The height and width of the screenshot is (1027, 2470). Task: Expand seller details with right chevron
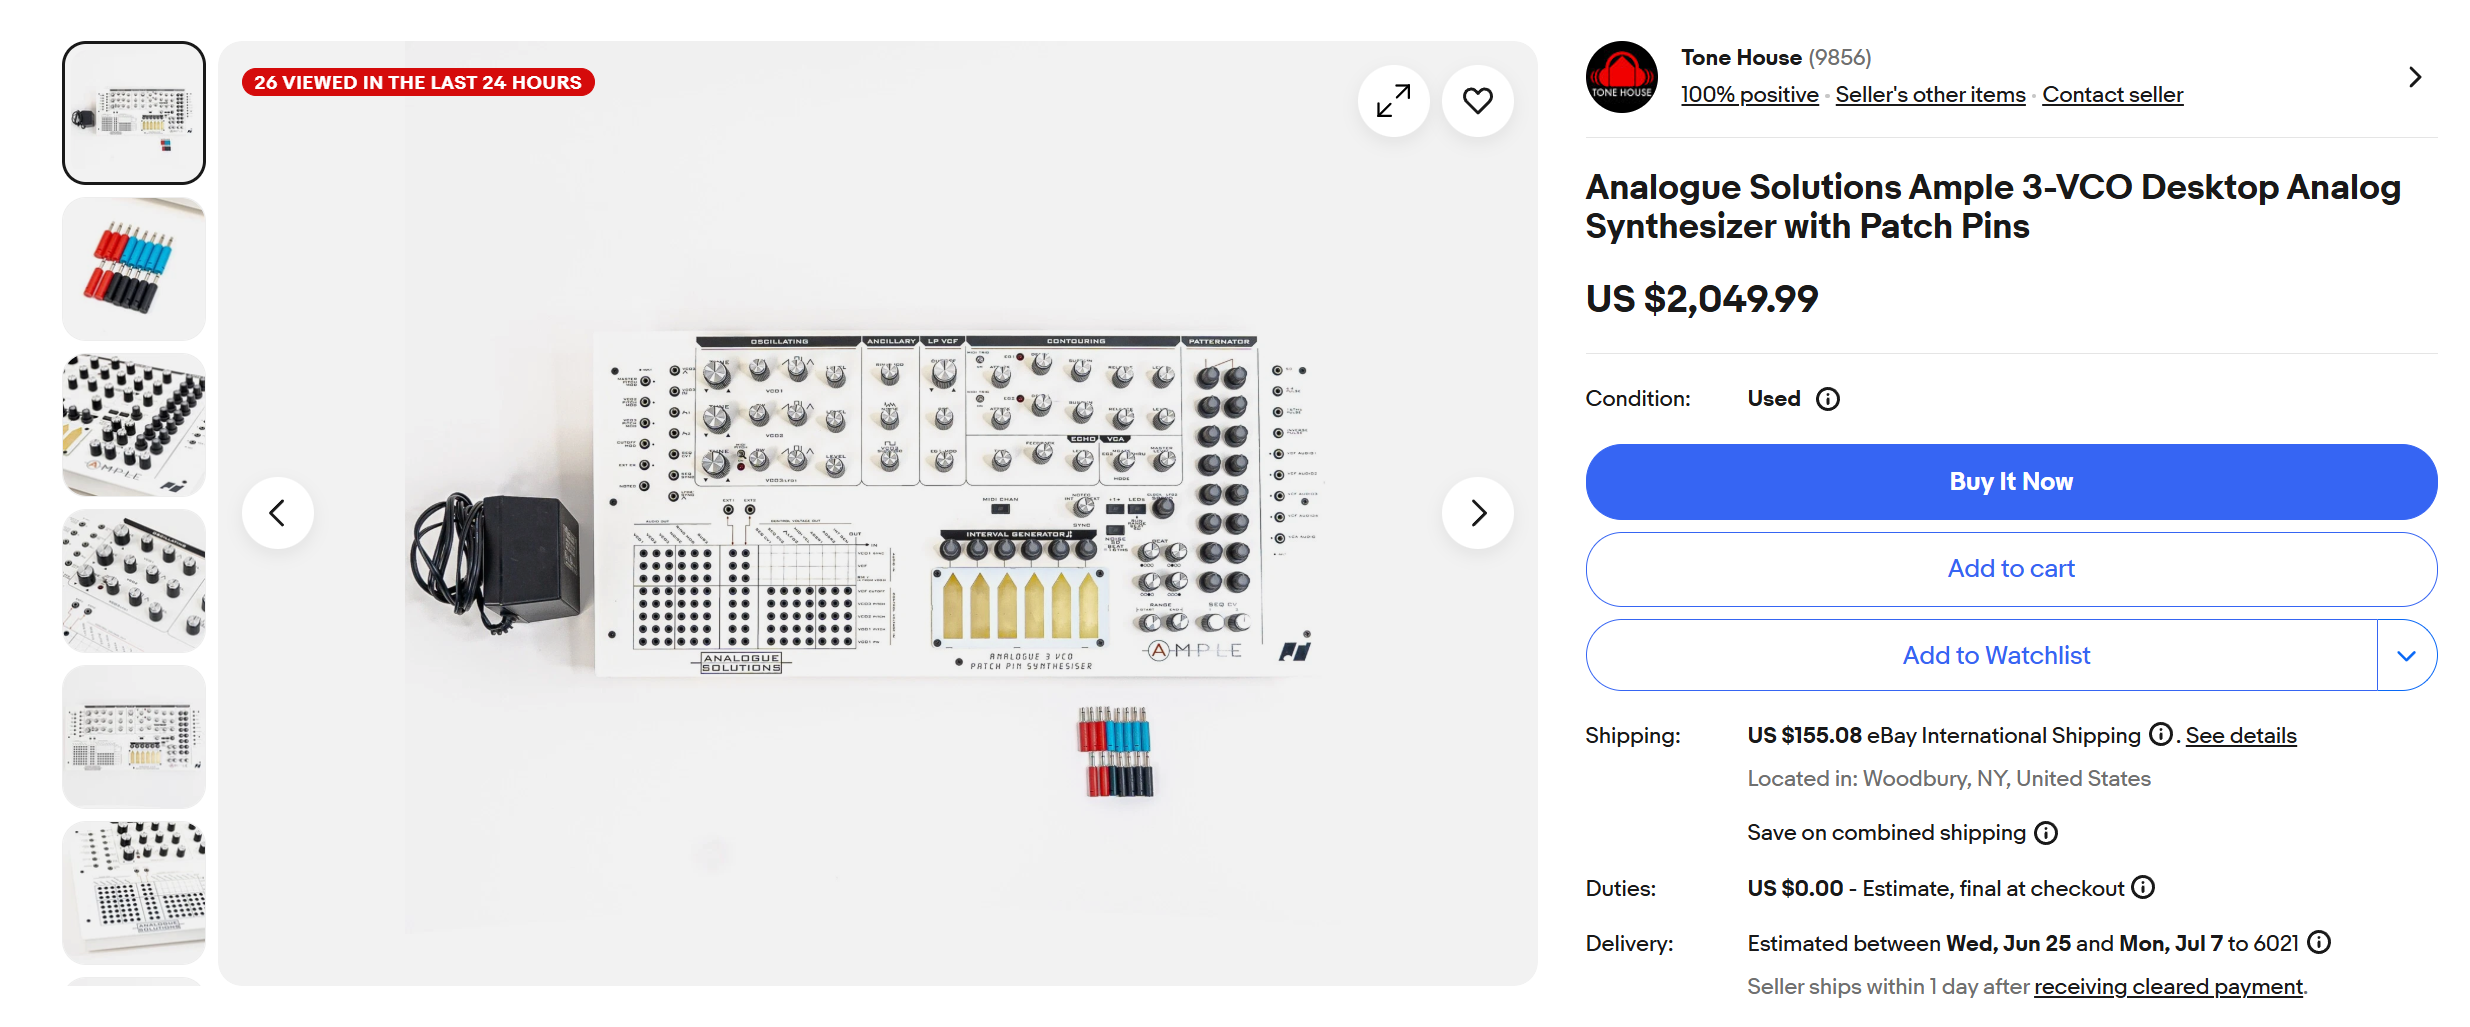point(2415,77)
